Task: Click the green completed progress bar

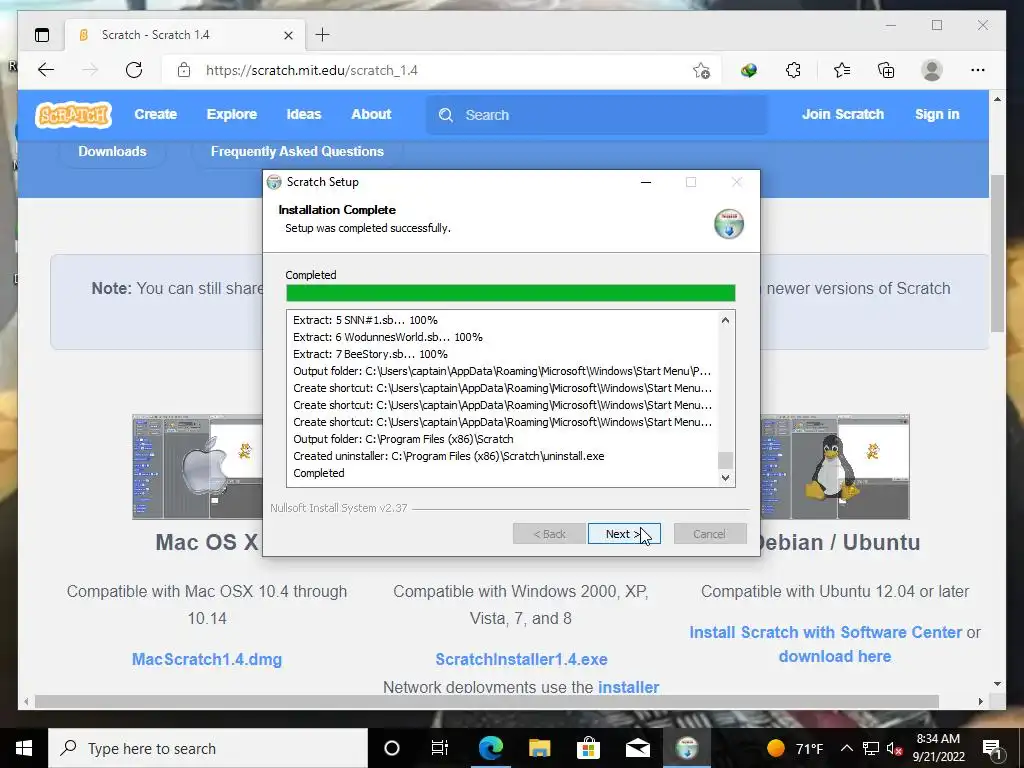Action: pos(511,293)
